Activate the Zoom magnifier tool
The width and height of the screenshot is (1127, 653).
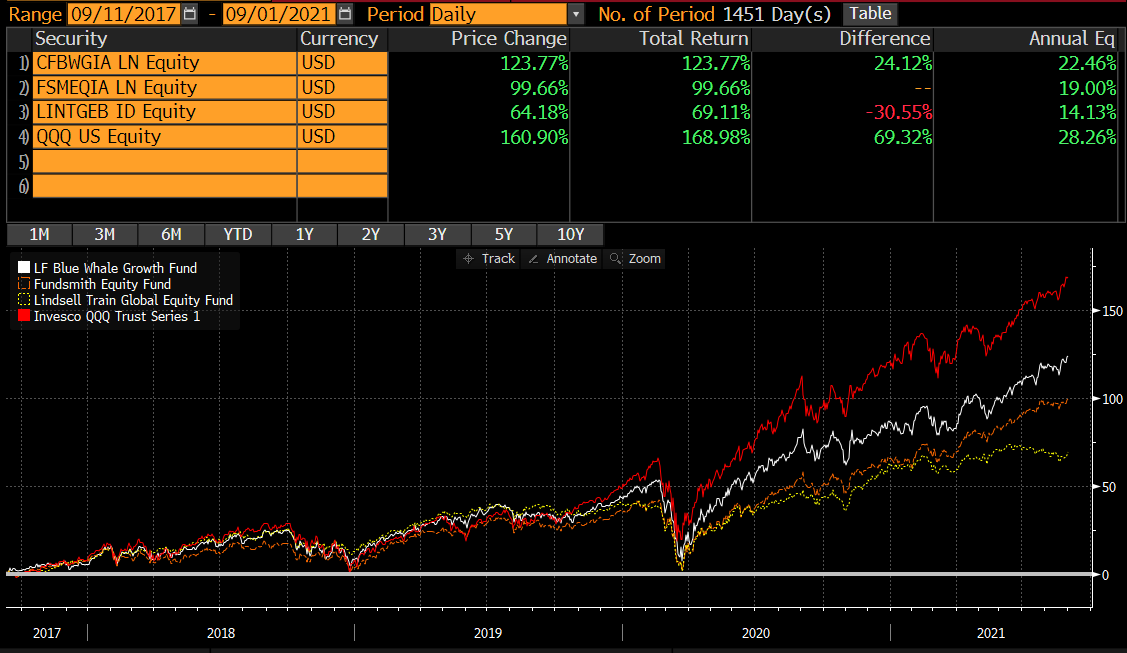pyautogui.click(x=635, y=259)
